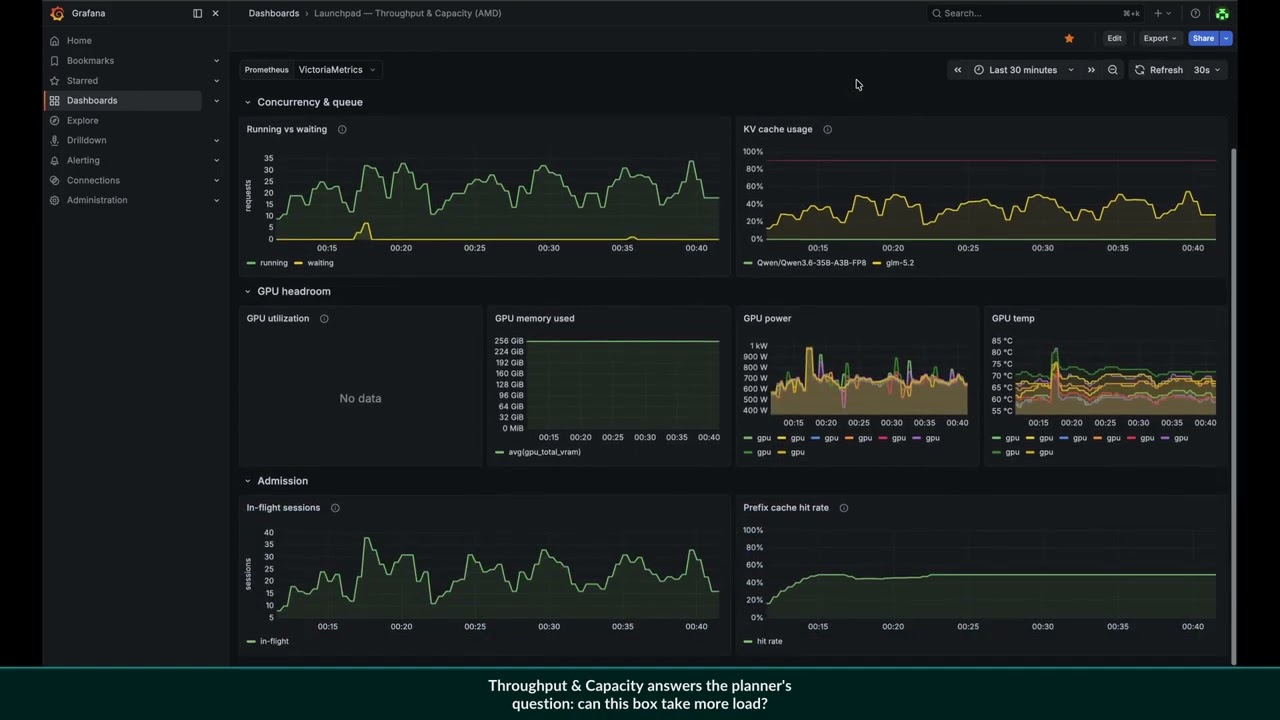Show info icon for Prefix cache hit rate
1280x720 pixels.
click(844, 508)
